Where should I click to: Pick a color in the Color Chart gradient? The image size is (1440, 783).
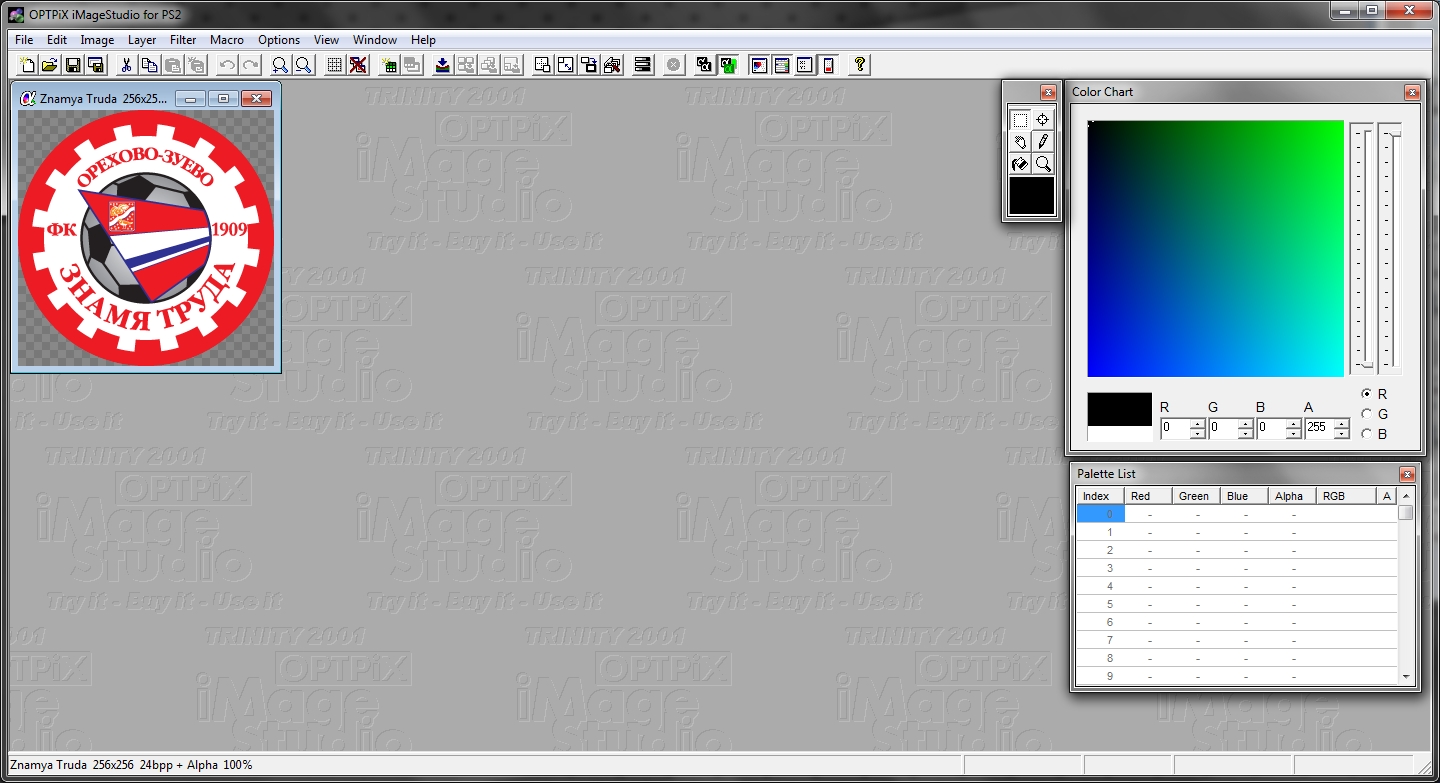pos(1215,248)
